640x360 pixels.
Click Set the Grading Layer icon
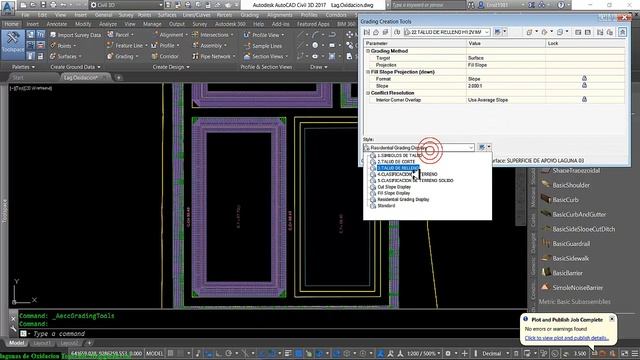tap(385, 32)
